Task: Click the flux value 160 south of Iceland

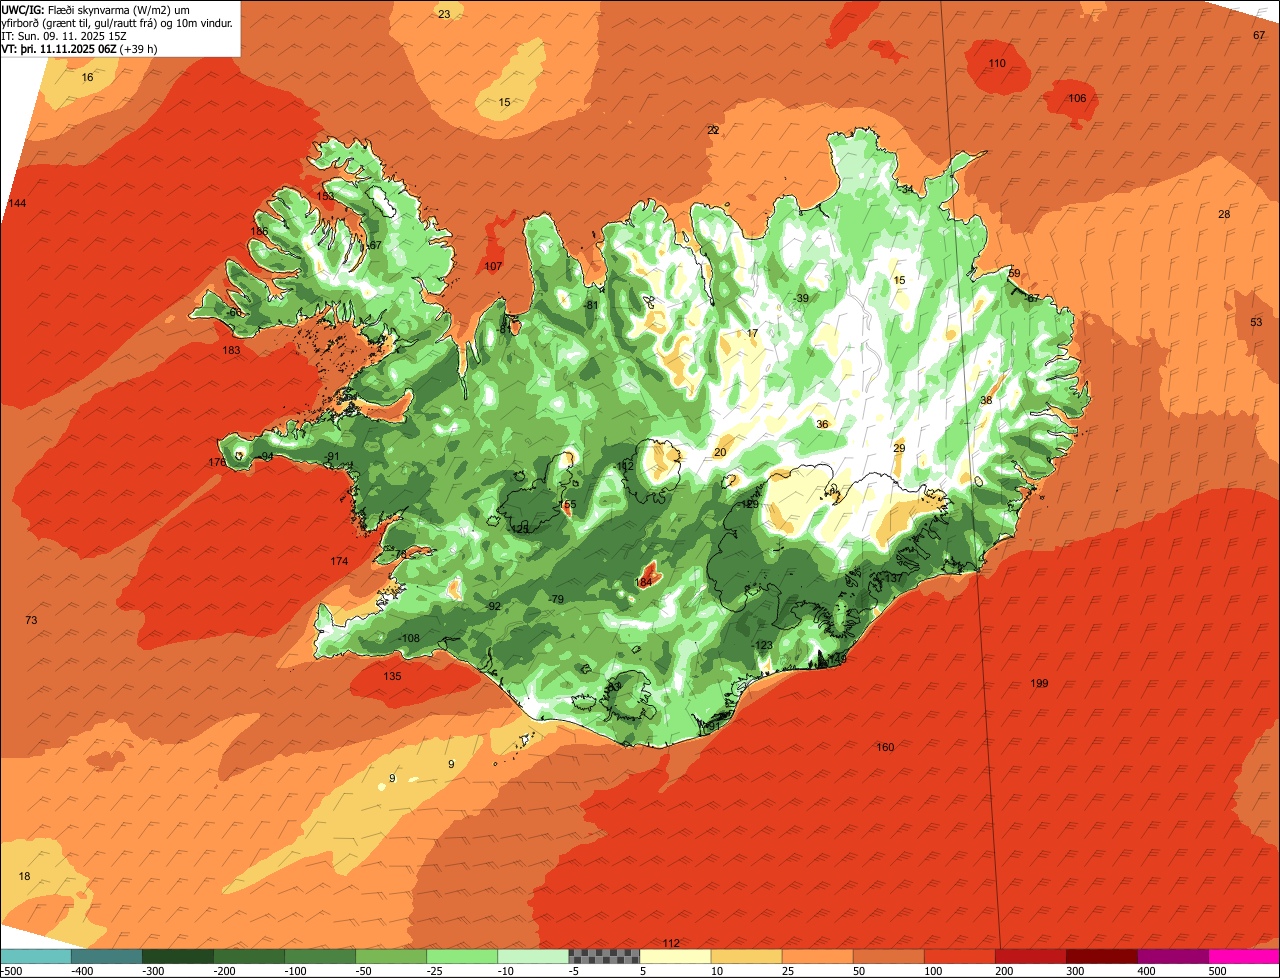Action: (x=885, y=748)
